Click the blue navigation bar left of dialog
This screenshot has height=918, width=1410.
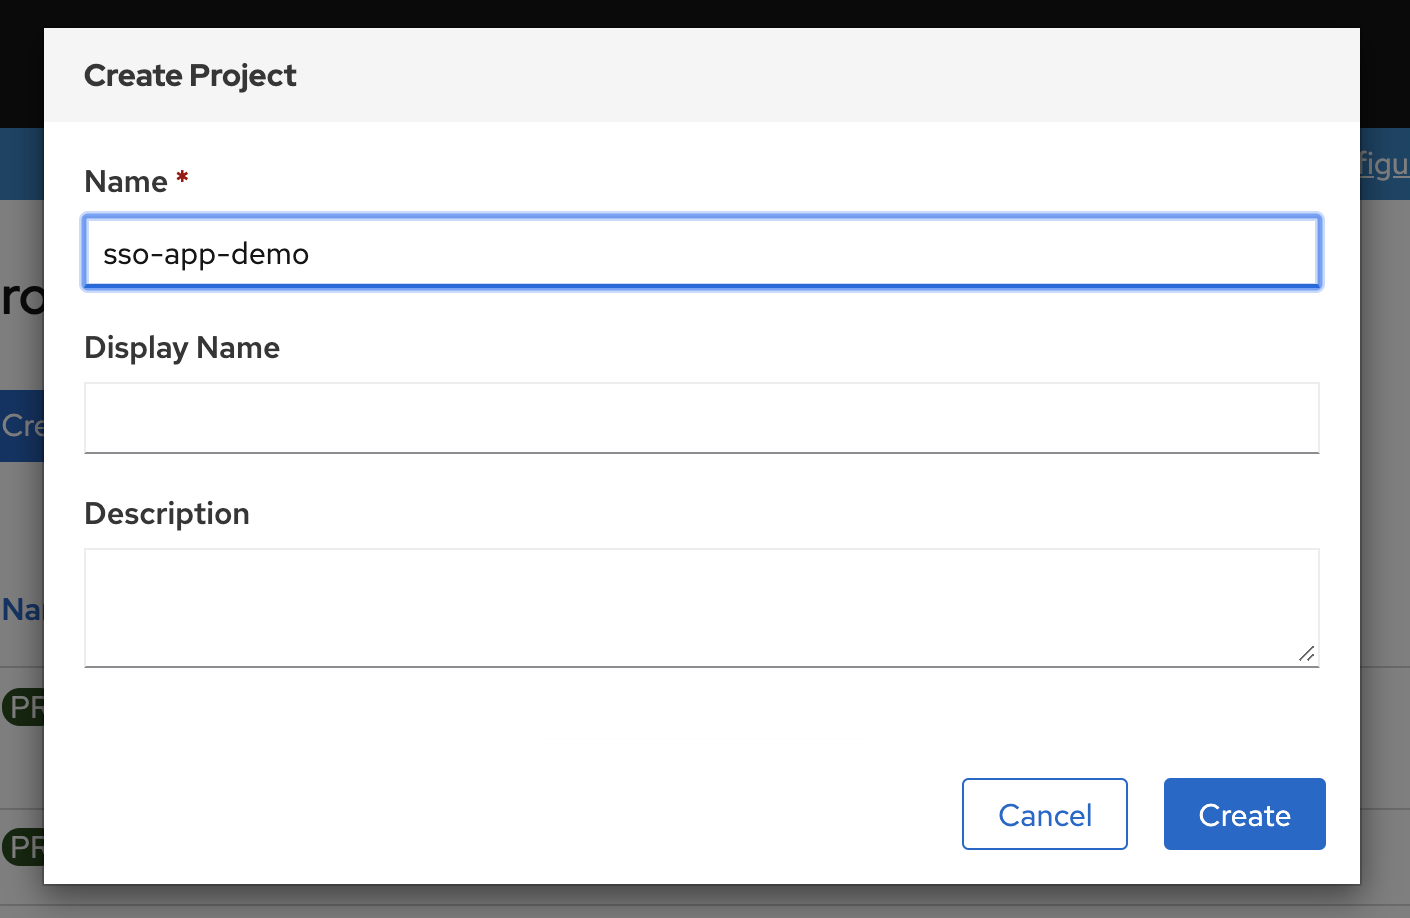[21, 164]
